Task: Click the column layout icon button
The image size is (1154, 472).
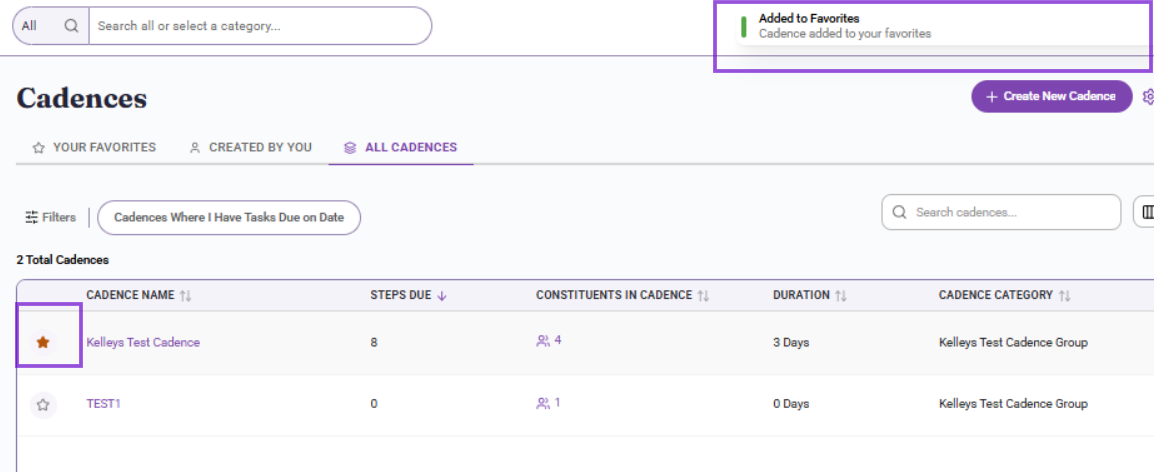Action: pos(1144,212)
